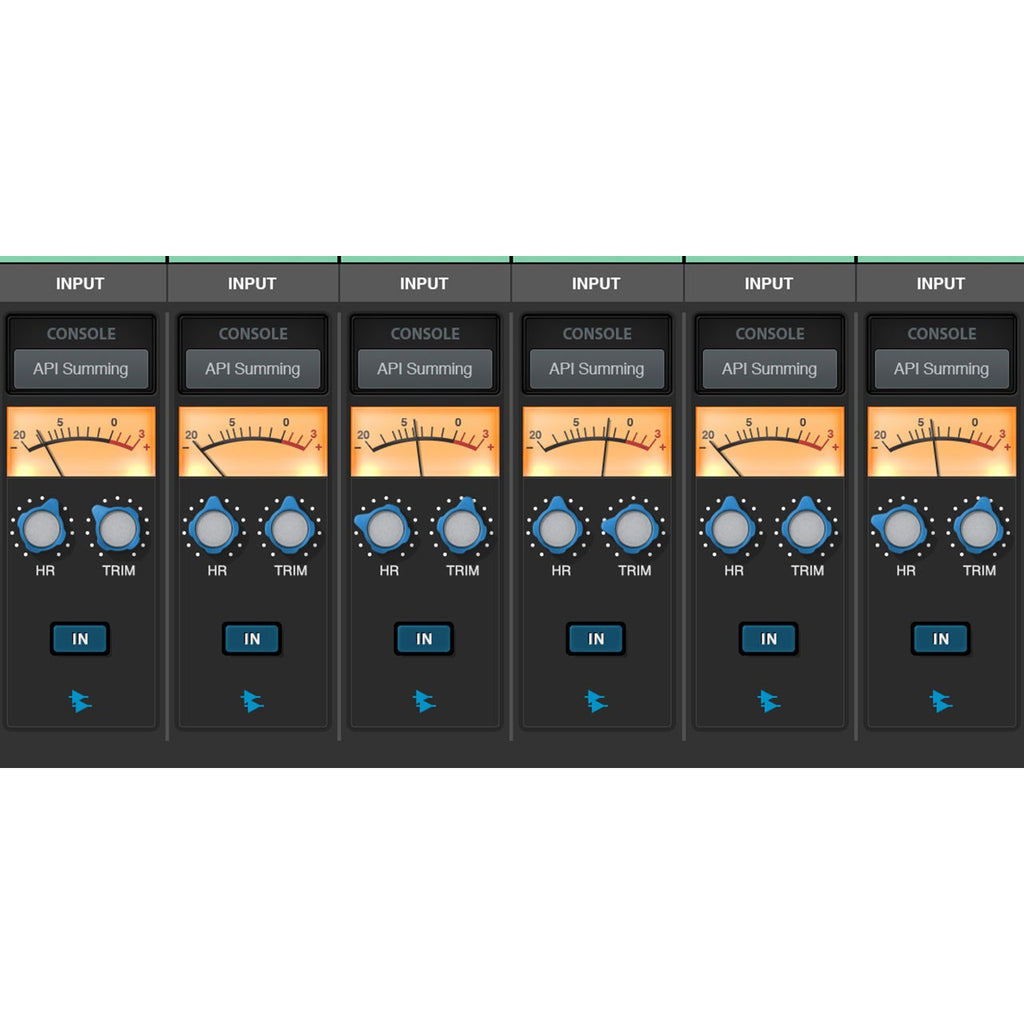Click the blue API logo icon in the fifth strip

tap(769, 701)
